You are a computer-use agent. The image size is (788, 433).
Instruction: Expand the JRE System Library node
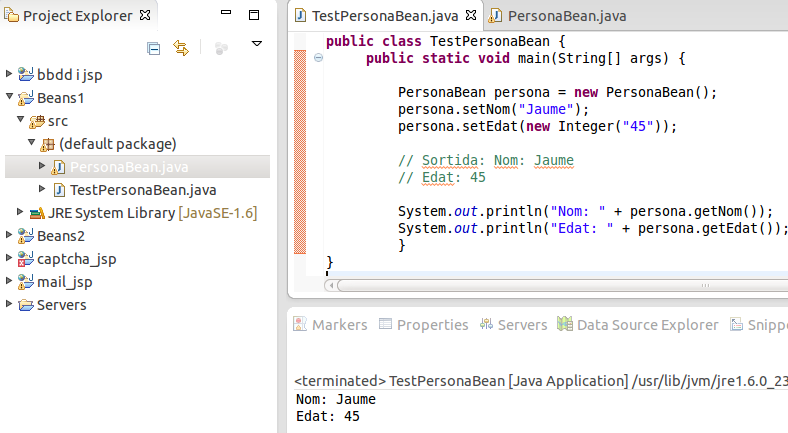[21, 212]
